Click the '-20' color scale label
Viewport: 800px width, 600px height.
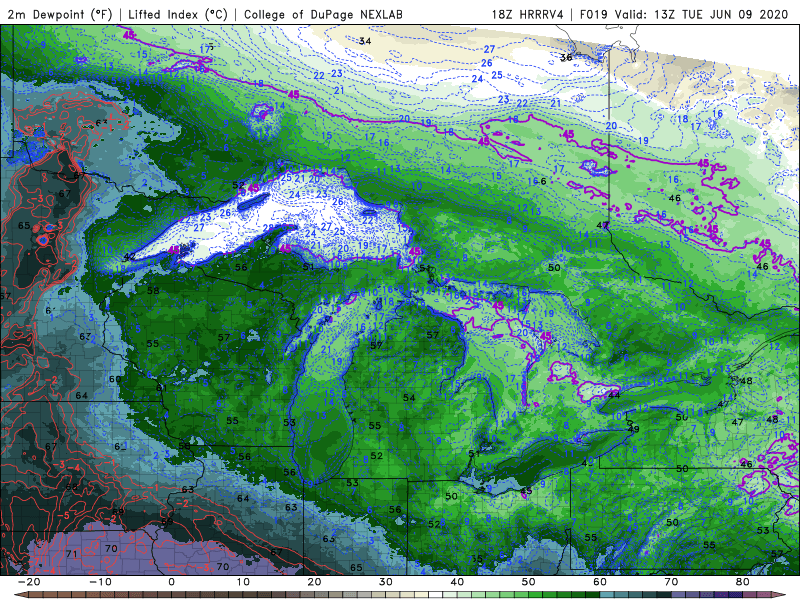pyautogui.click(x=29, y=582)
